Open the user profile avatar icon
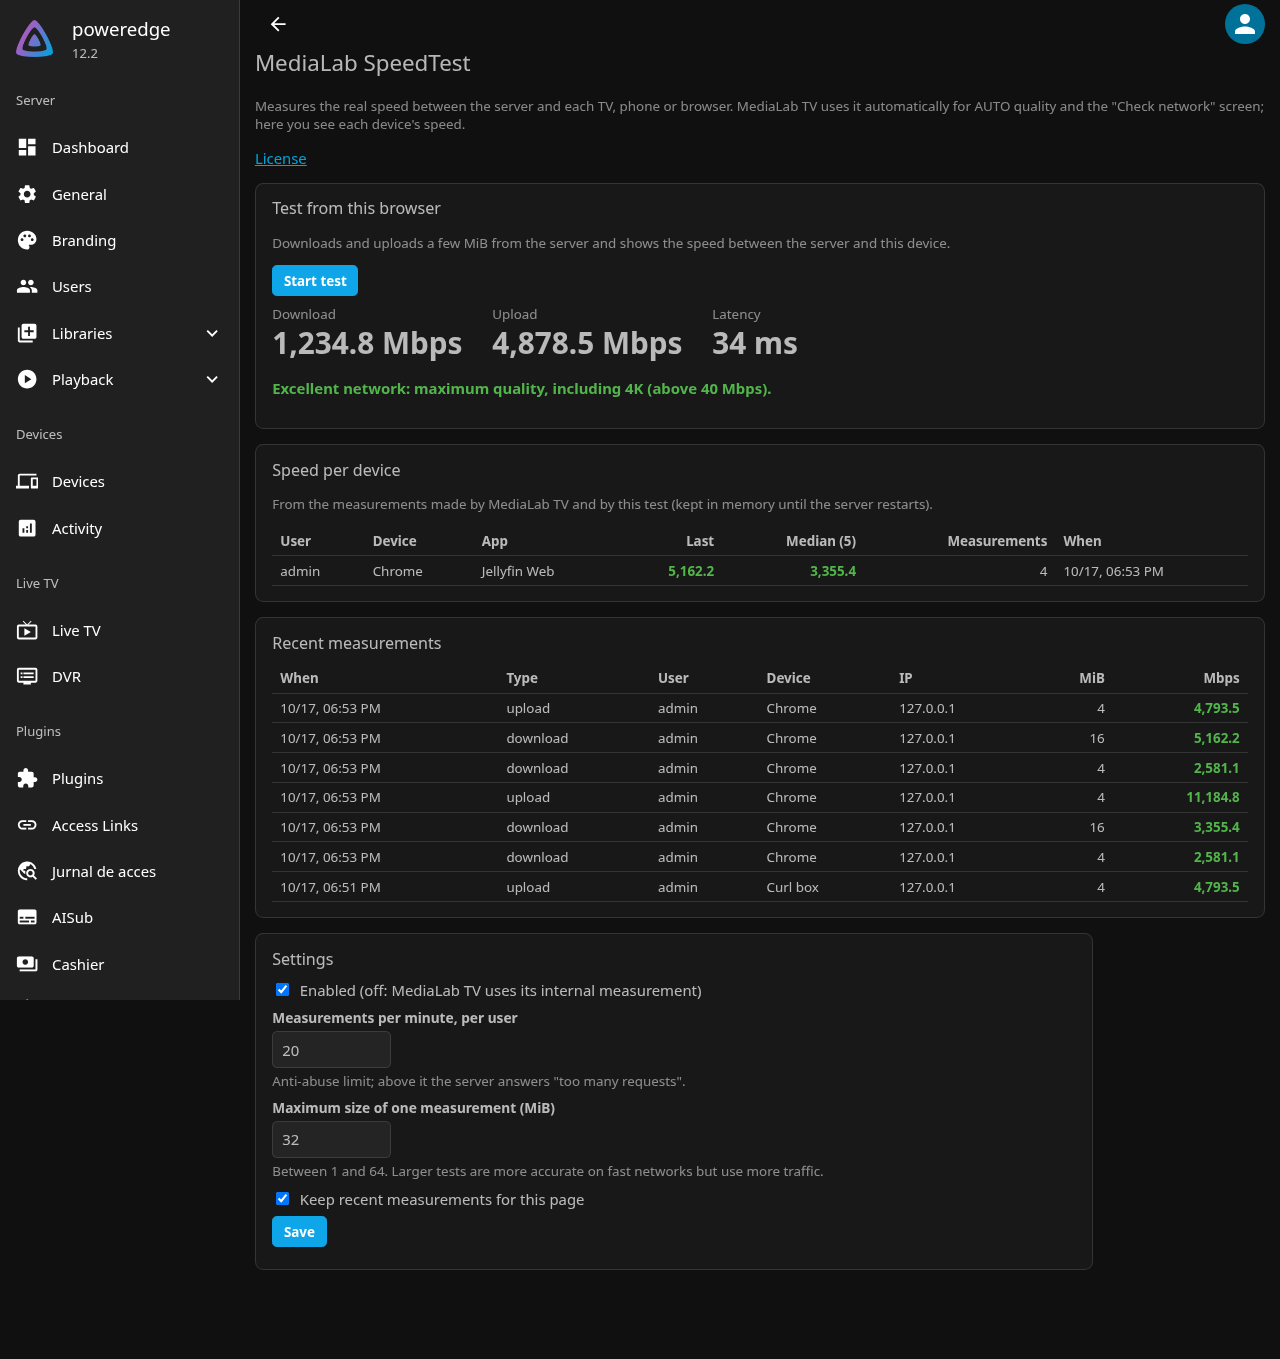 (1245, 24)
